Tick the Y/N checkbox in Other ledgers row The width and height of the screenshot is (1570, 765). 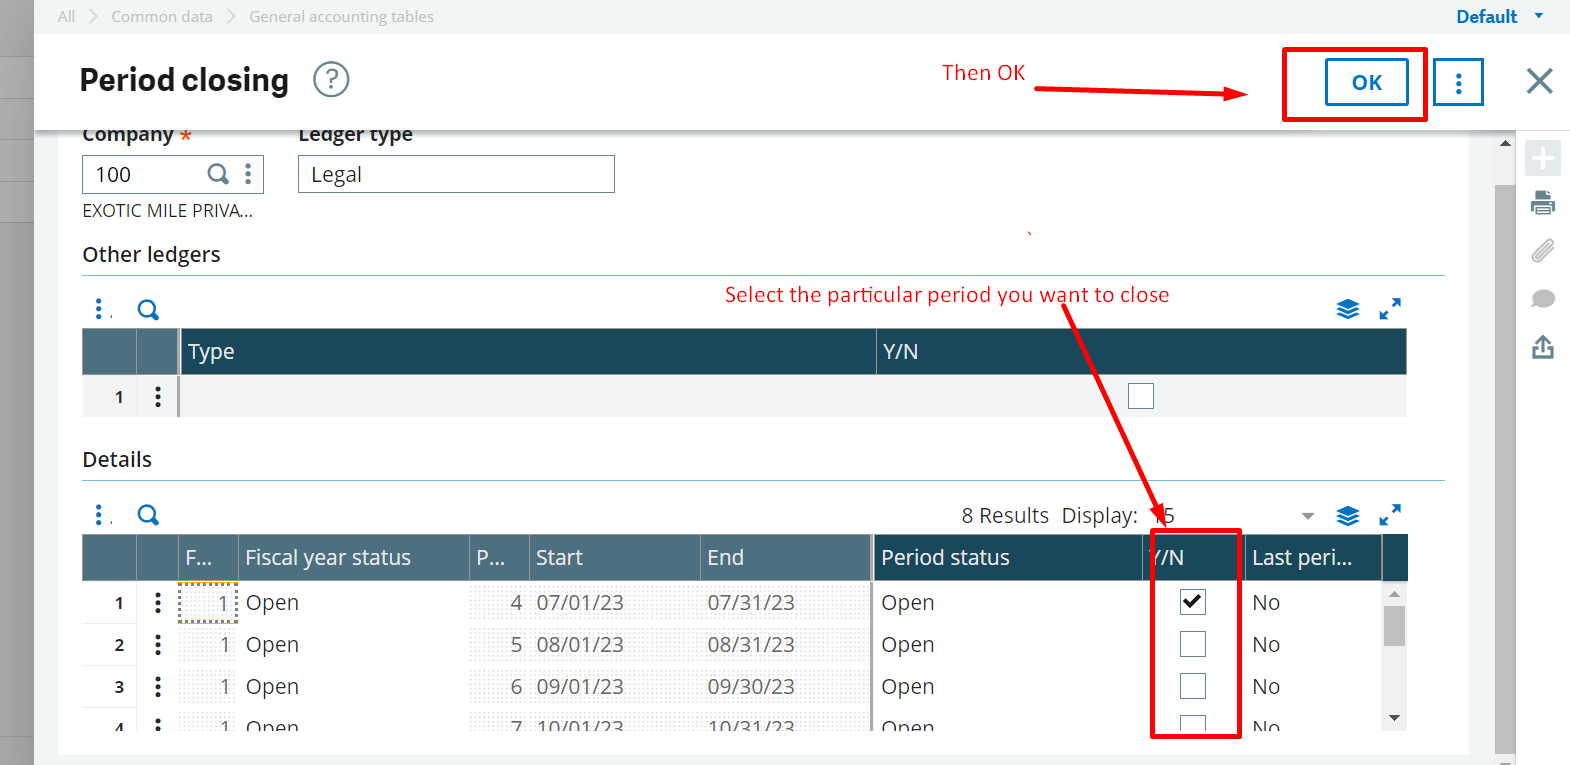click(1140, 396)
